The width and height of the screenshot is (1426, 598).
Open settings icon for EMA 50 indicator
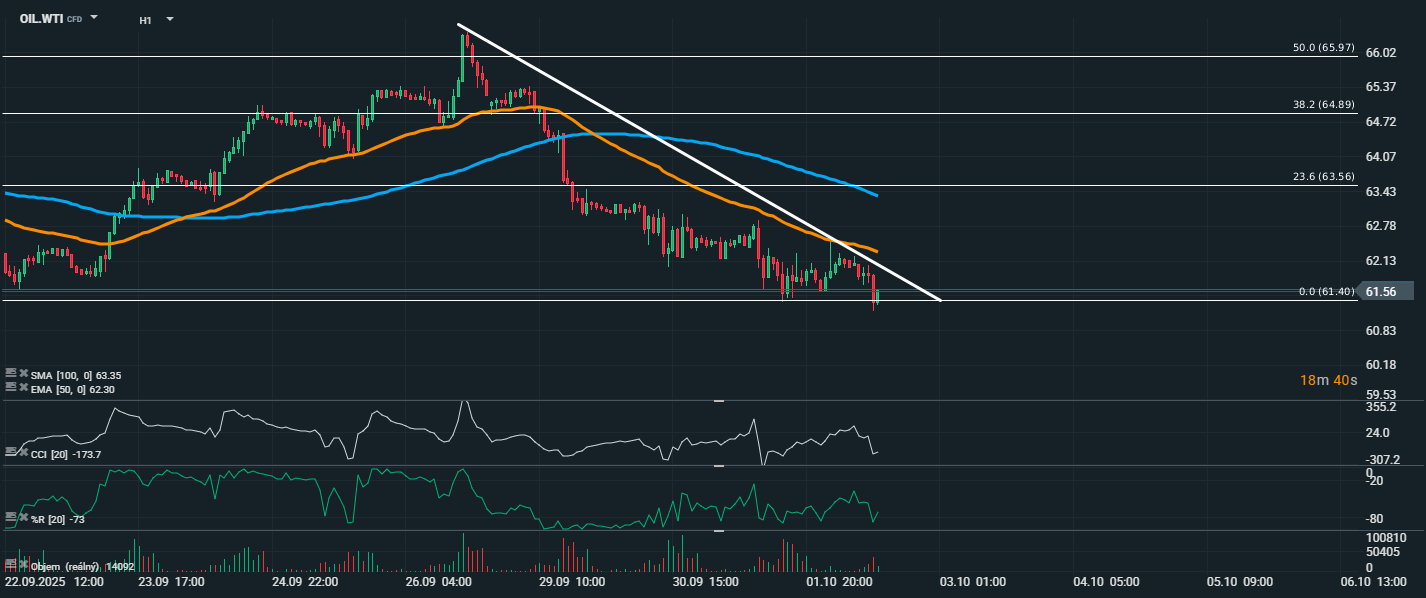click(11, 386)
